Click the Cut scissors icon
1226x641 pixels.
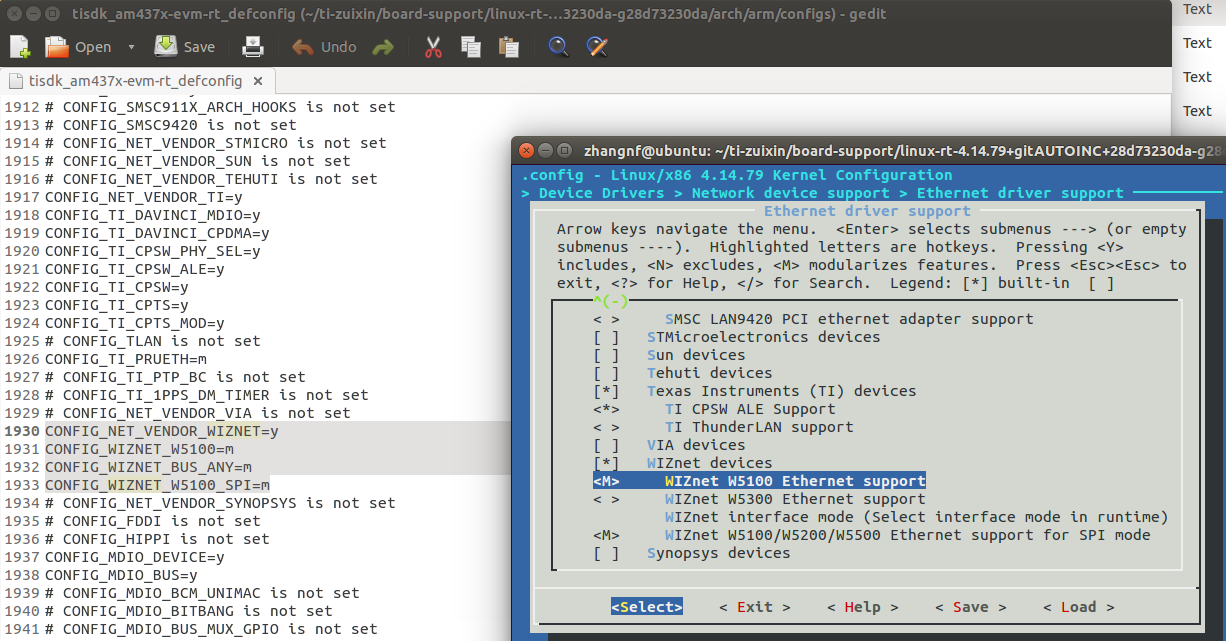click(x=433, y=47)
